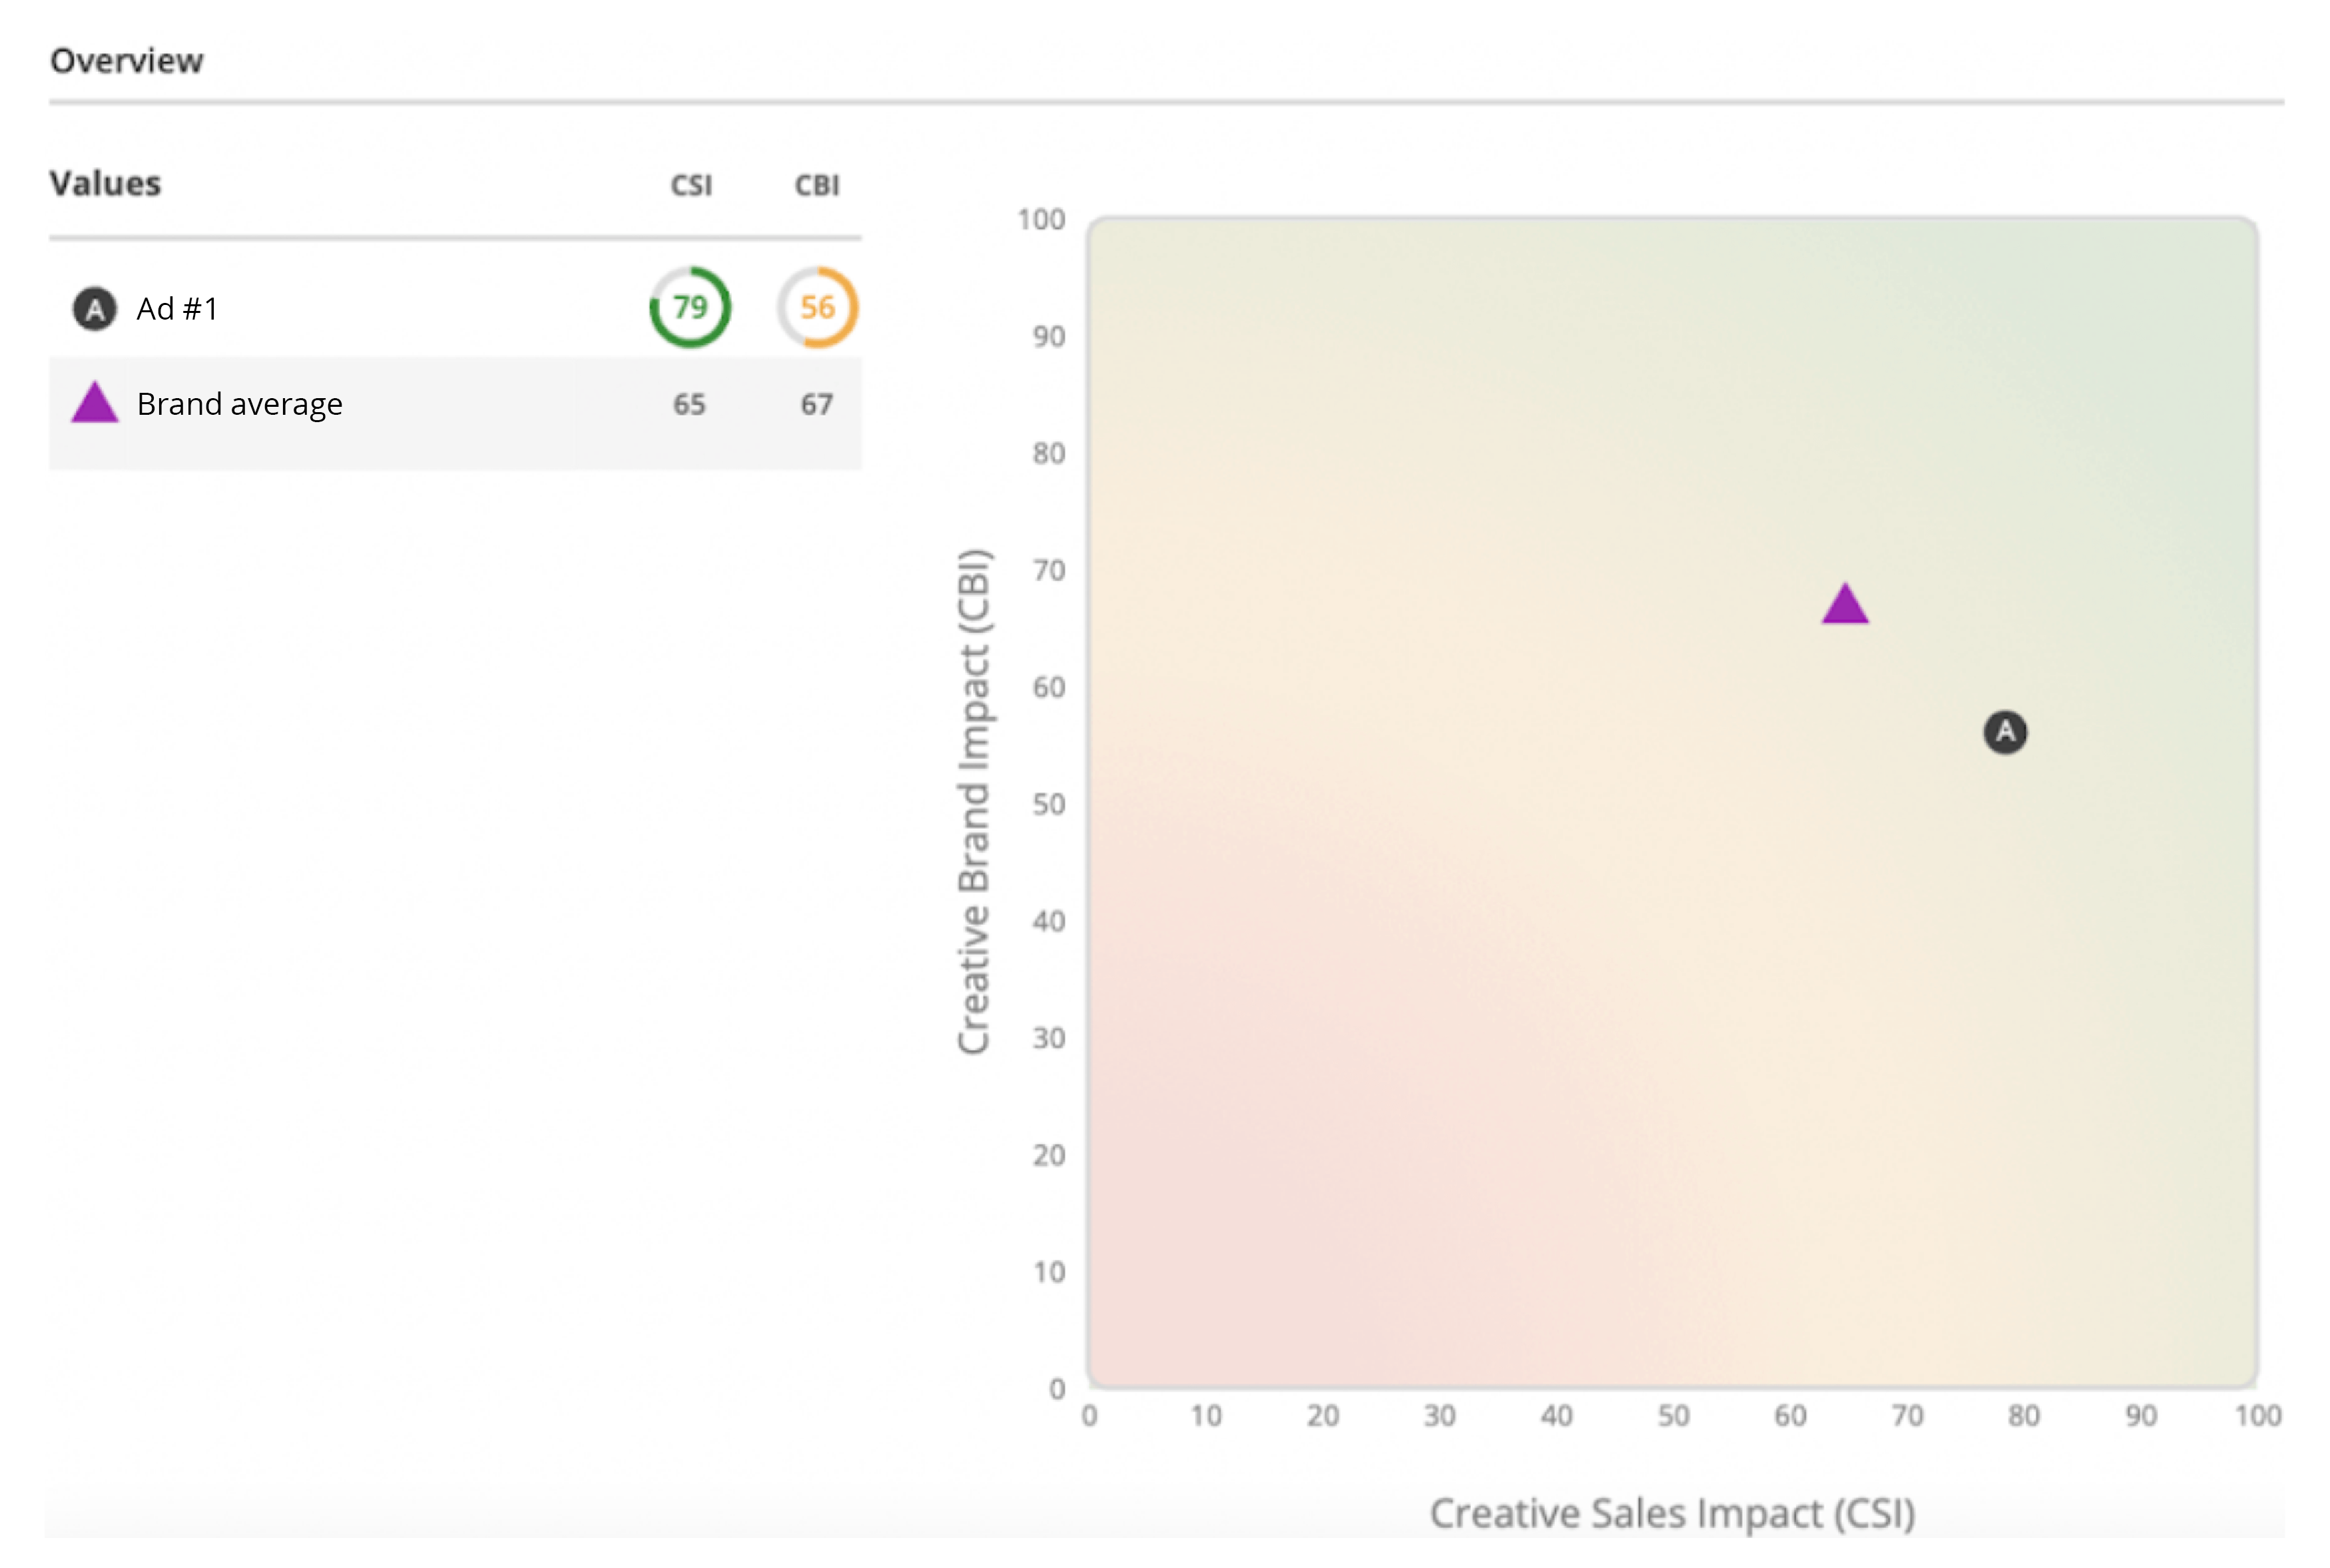
Task: Click the x-axis tick label 80
Action: pyautogui.click(x=2023, y=1416)
